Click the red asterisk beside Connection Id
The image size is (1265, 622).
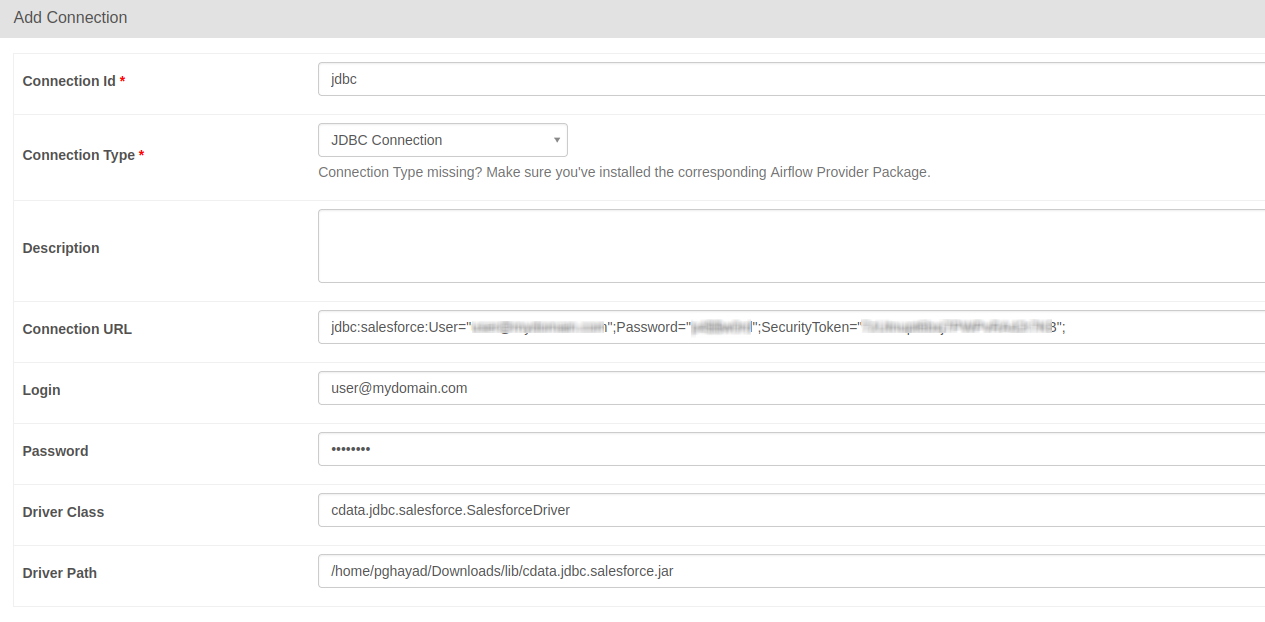click(122, 81)
